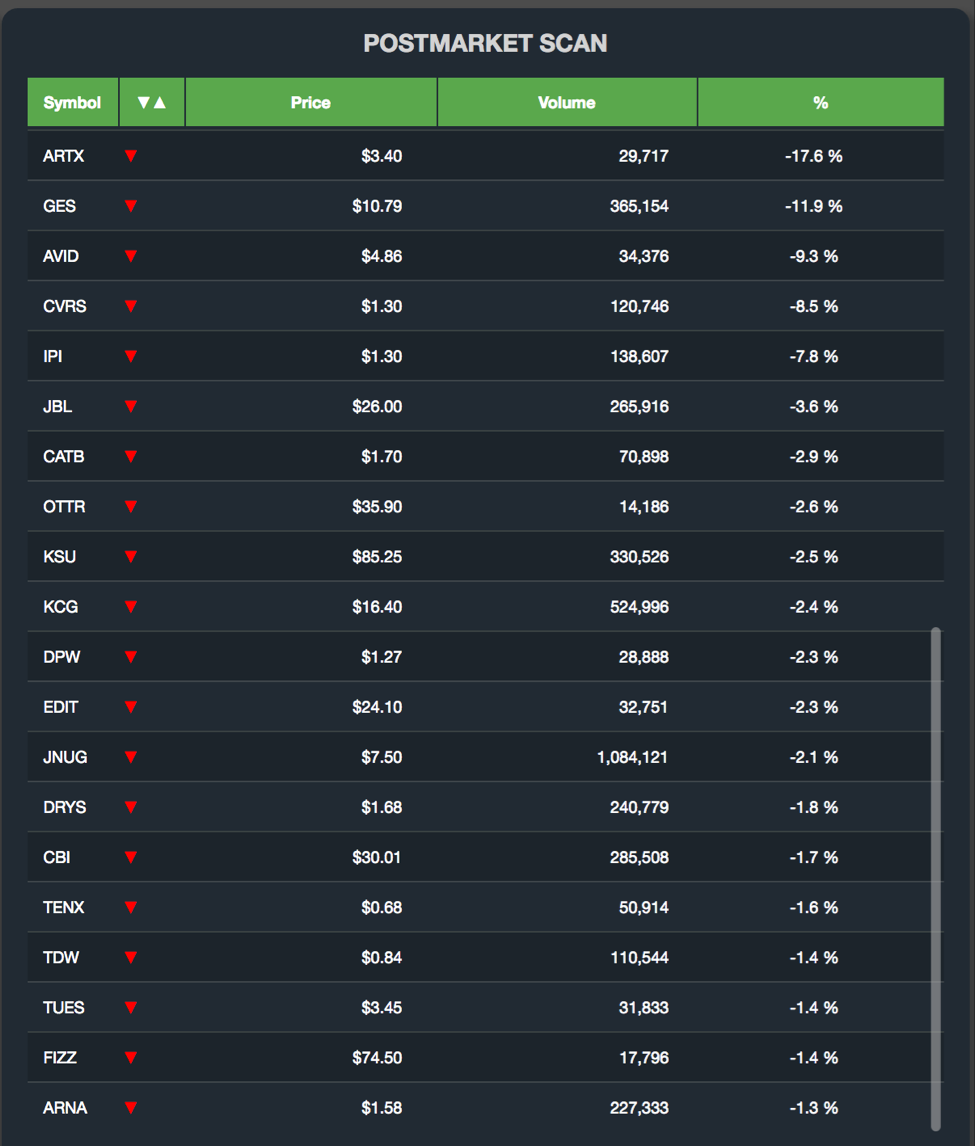Click the red arrow in the KSU row
The width and height of the screenshot is (975, 1146).
click(131, 557)
